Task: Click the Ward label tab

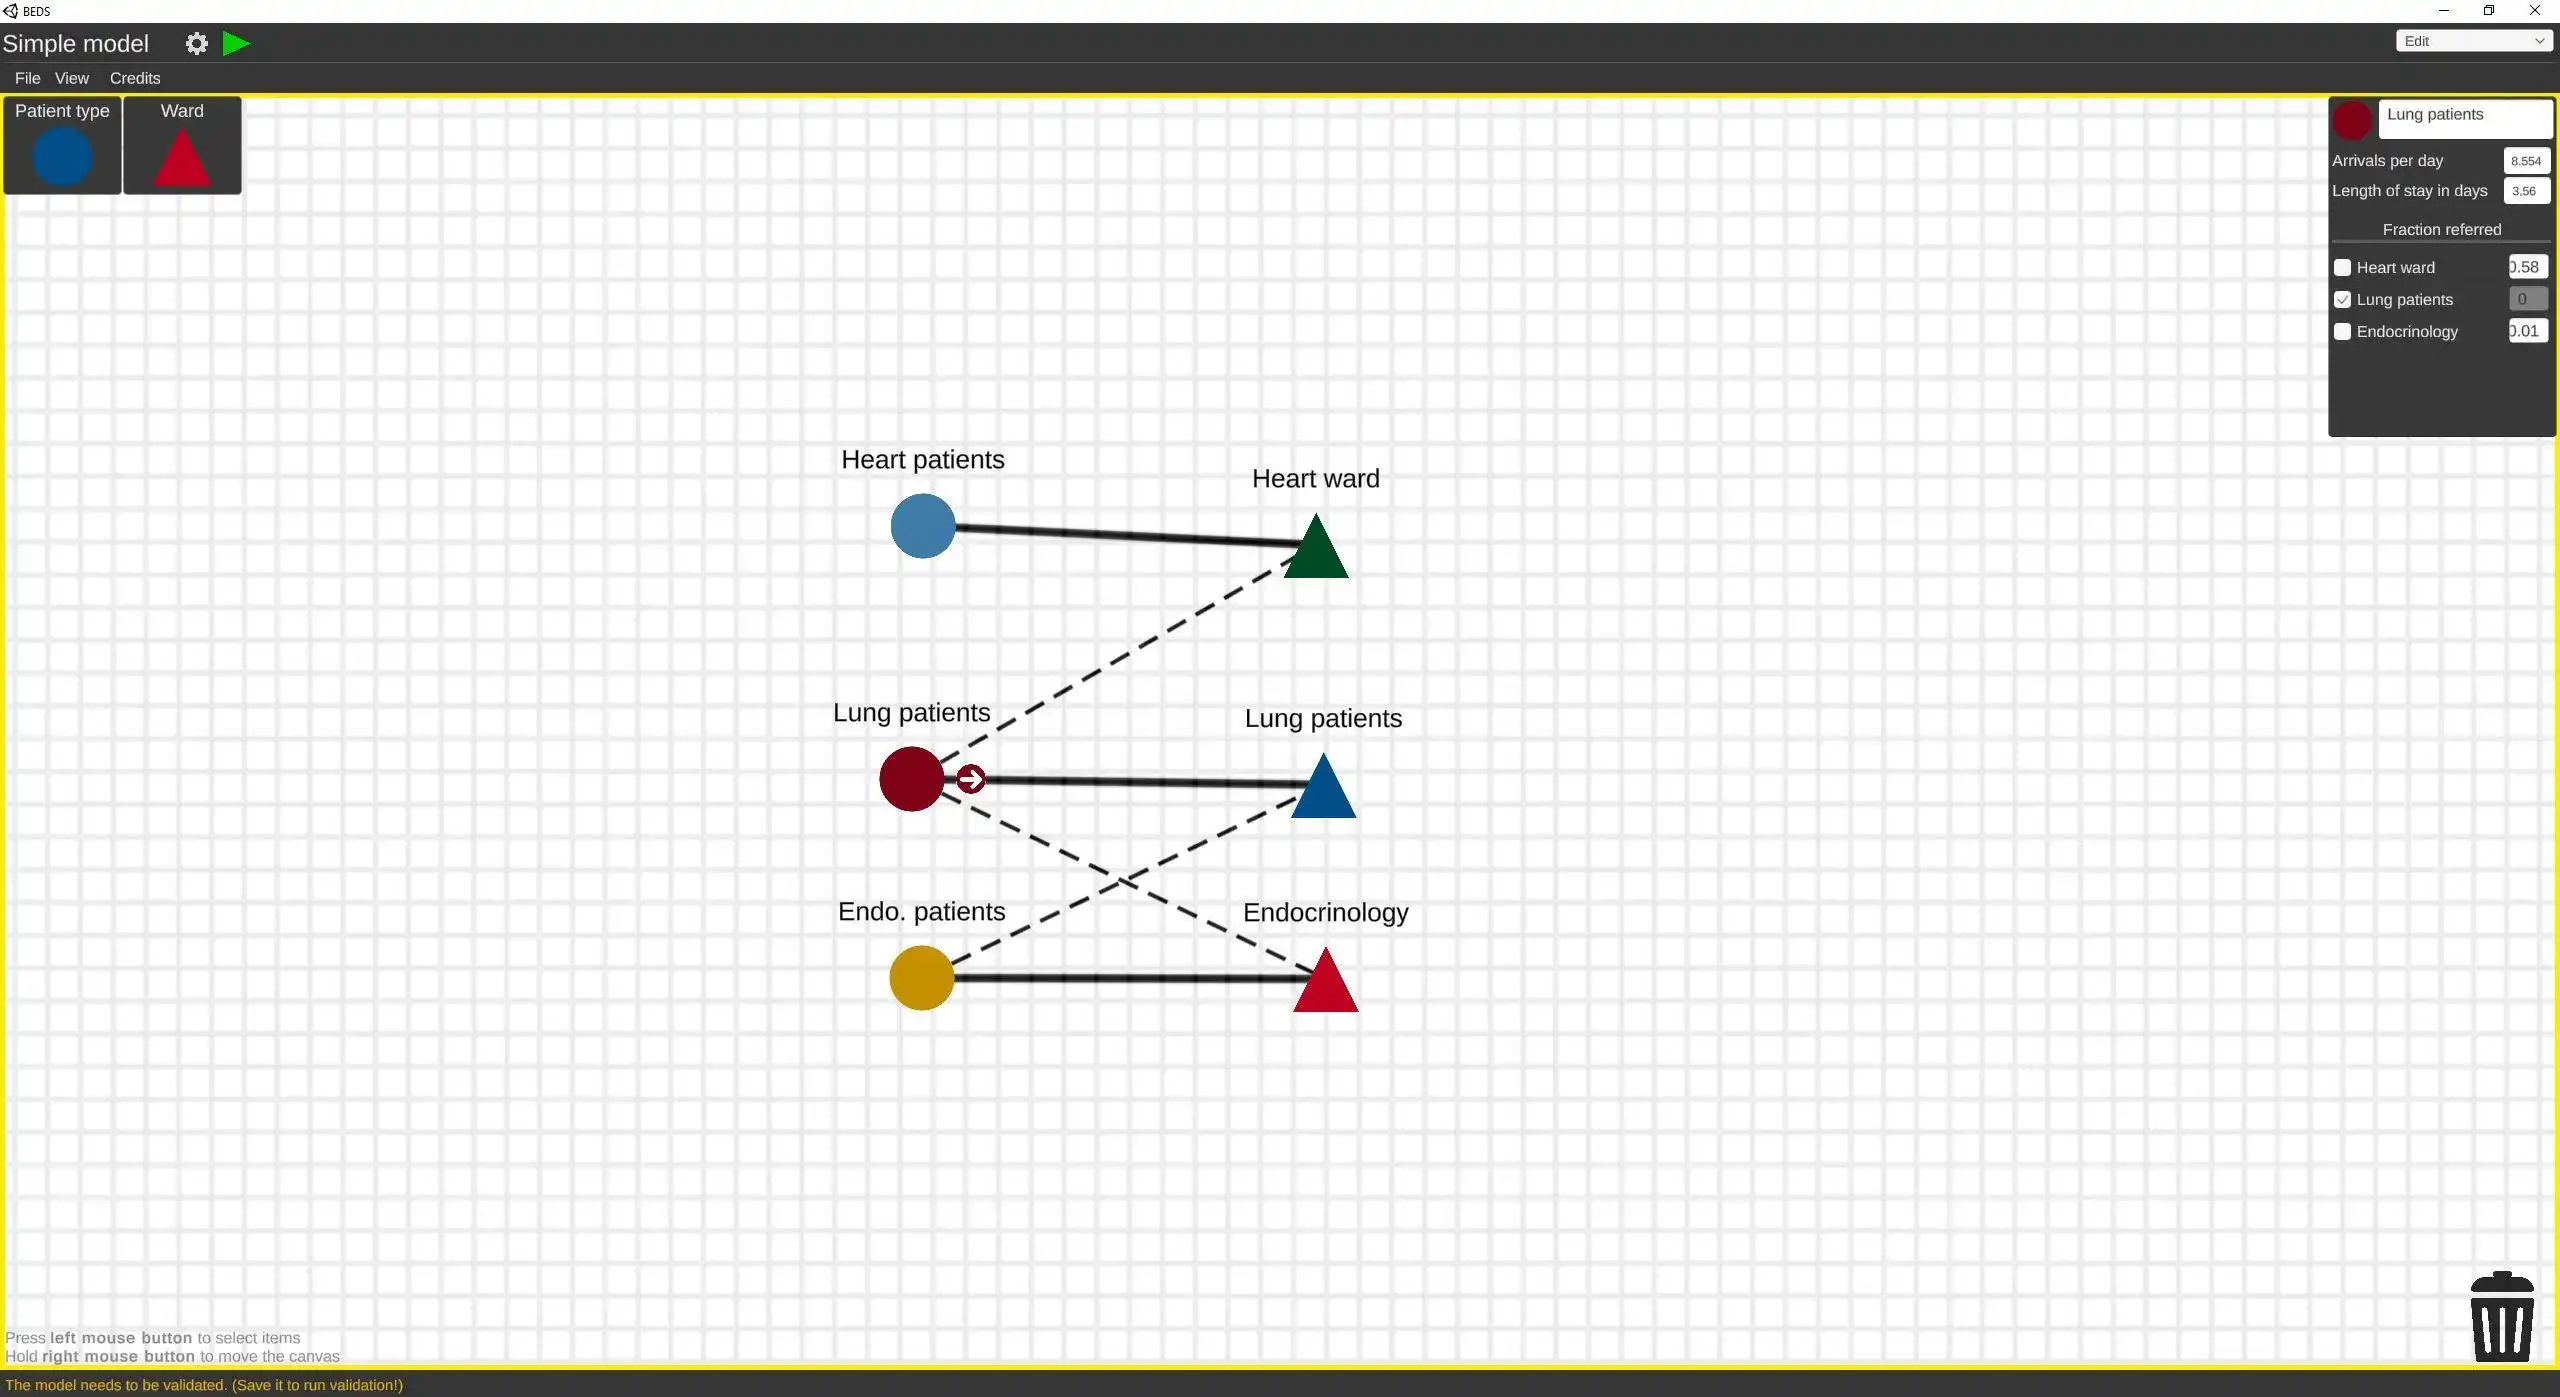Action: [x=181, y=108]
